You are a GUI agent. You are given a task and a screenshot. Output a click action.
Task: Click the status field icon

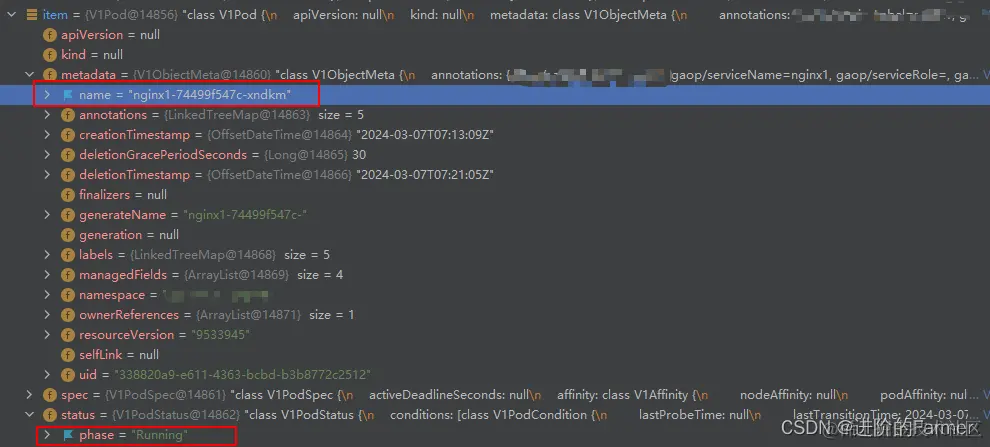pyautogui.click(x=49, y=415)
